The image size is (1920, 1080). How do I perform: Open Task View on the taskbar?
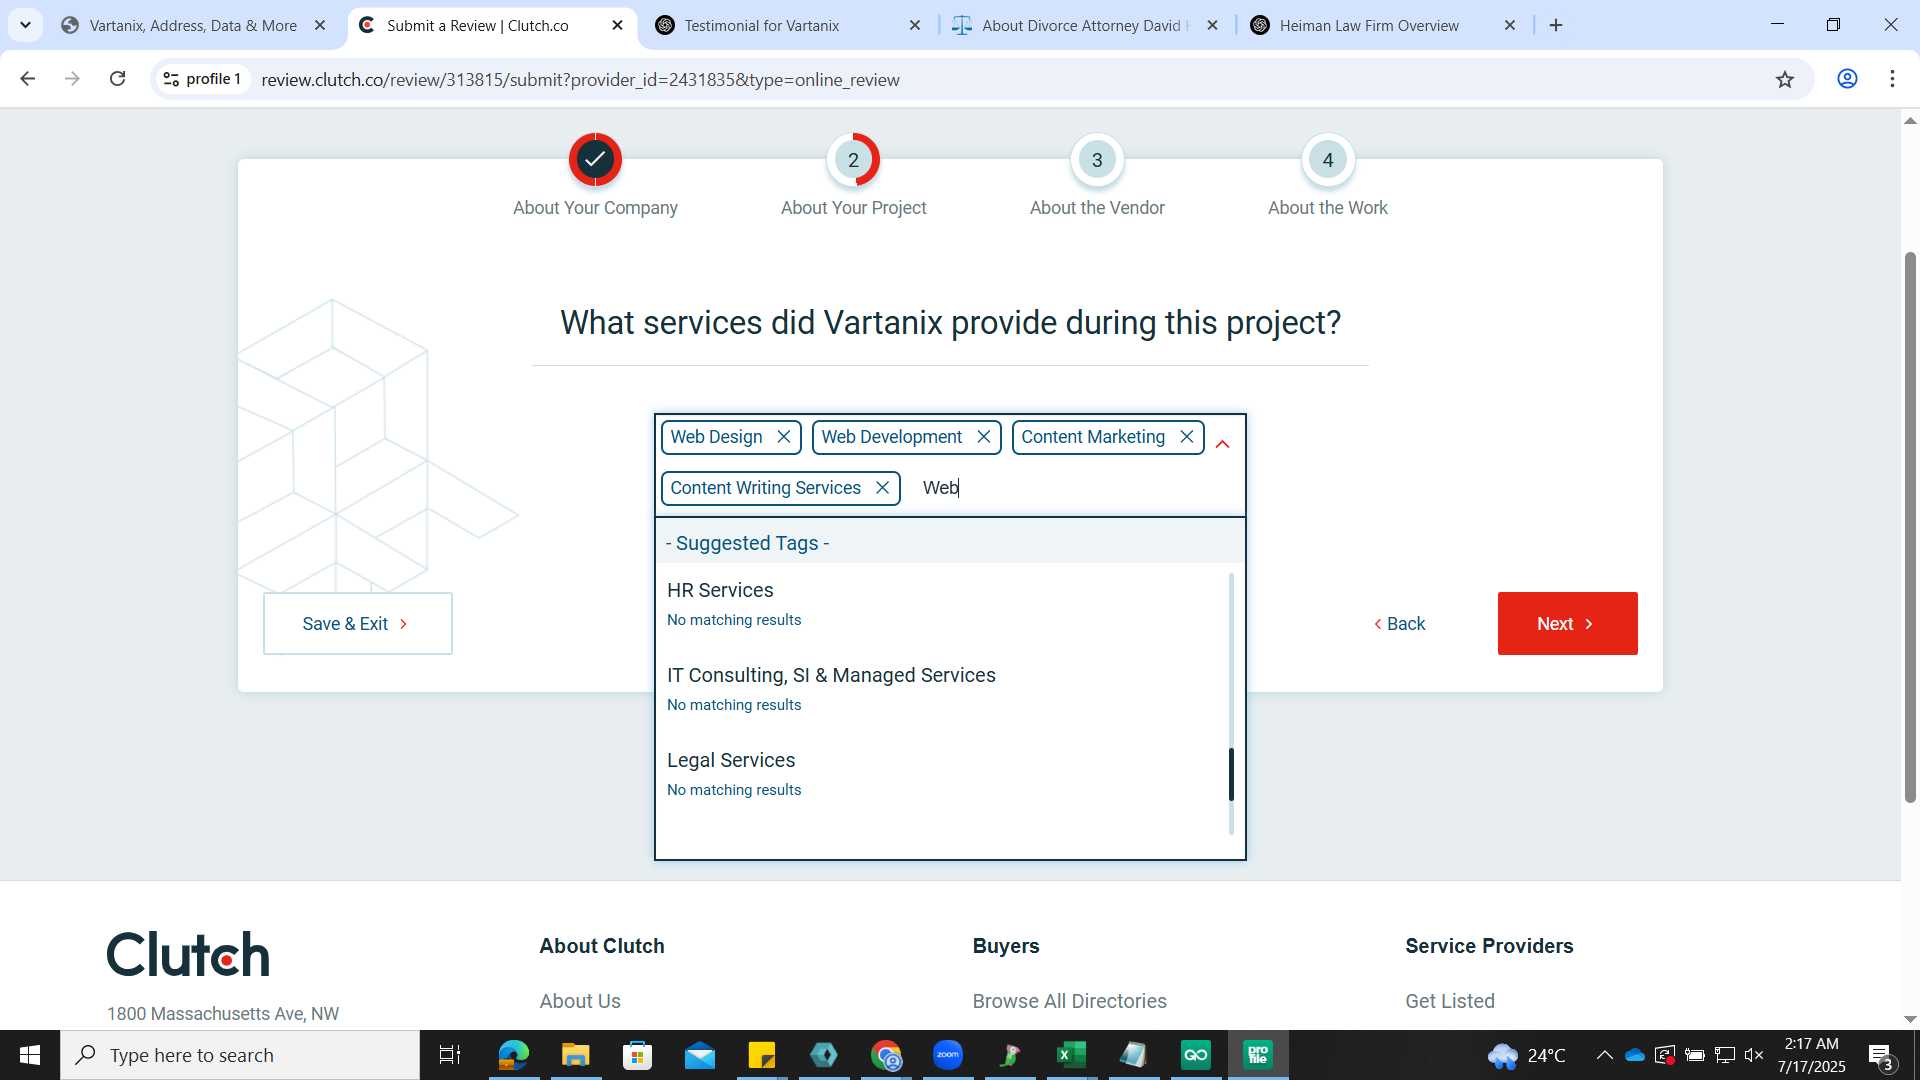[x=450, y=1055]
